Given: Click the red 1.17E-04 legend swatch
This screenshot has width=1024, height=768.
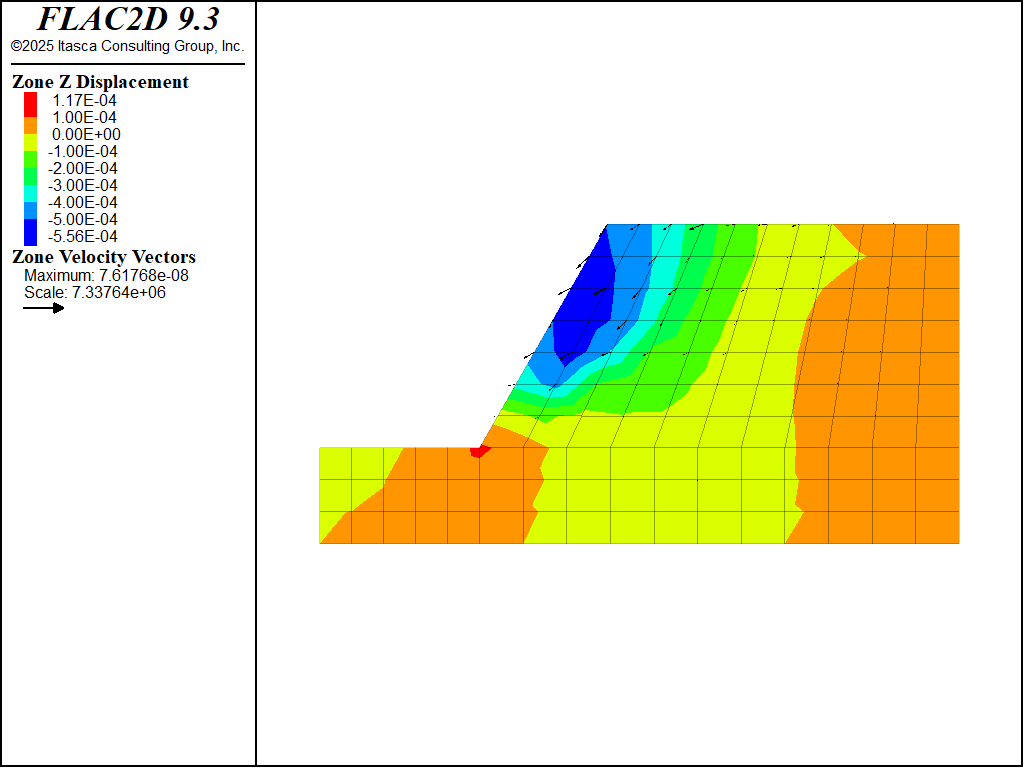Looking at the screenshot, I should (x=31, y=101).
